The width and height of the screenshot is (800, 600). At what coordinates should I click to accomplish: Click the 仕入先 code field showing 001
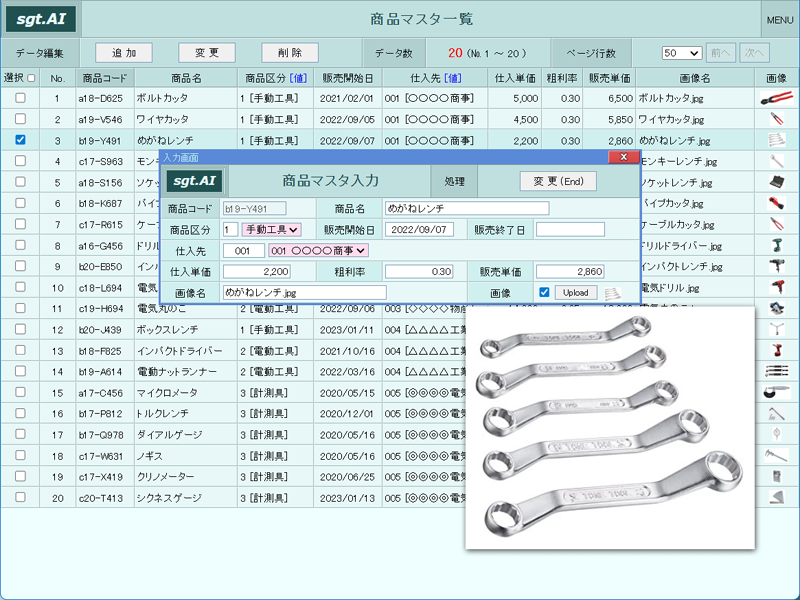[x=244, y=251]
